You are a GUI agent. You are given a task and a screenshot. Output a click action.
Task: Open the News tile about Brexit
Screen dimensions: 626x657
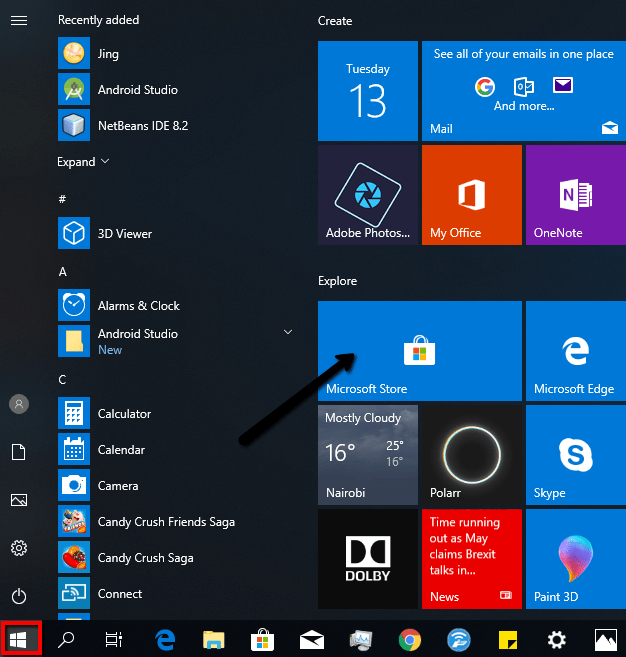tap(472, 559)
